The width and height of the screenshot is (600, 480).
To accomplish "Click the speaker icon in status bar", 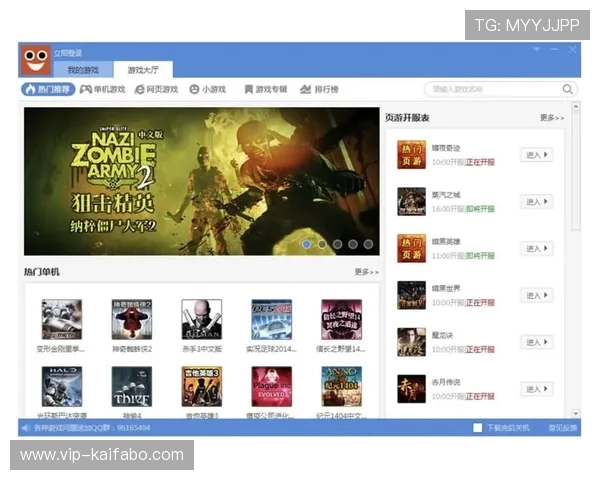I will click(26, 428).
